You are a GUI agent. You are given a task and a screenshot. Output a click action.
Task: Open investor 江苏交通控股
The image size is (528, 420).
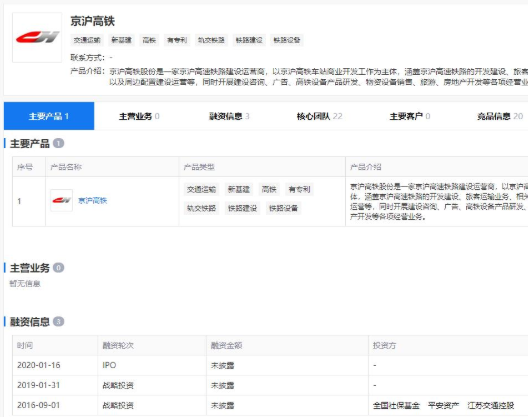click(x=491, y=405)
